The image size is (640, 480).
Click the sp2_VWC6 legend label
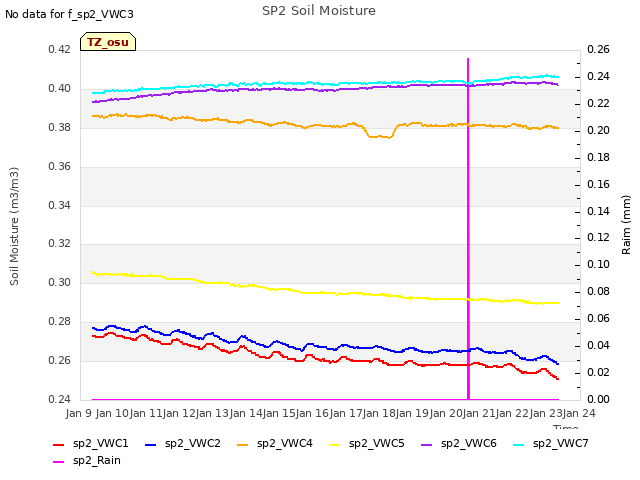tap(469, 443)
